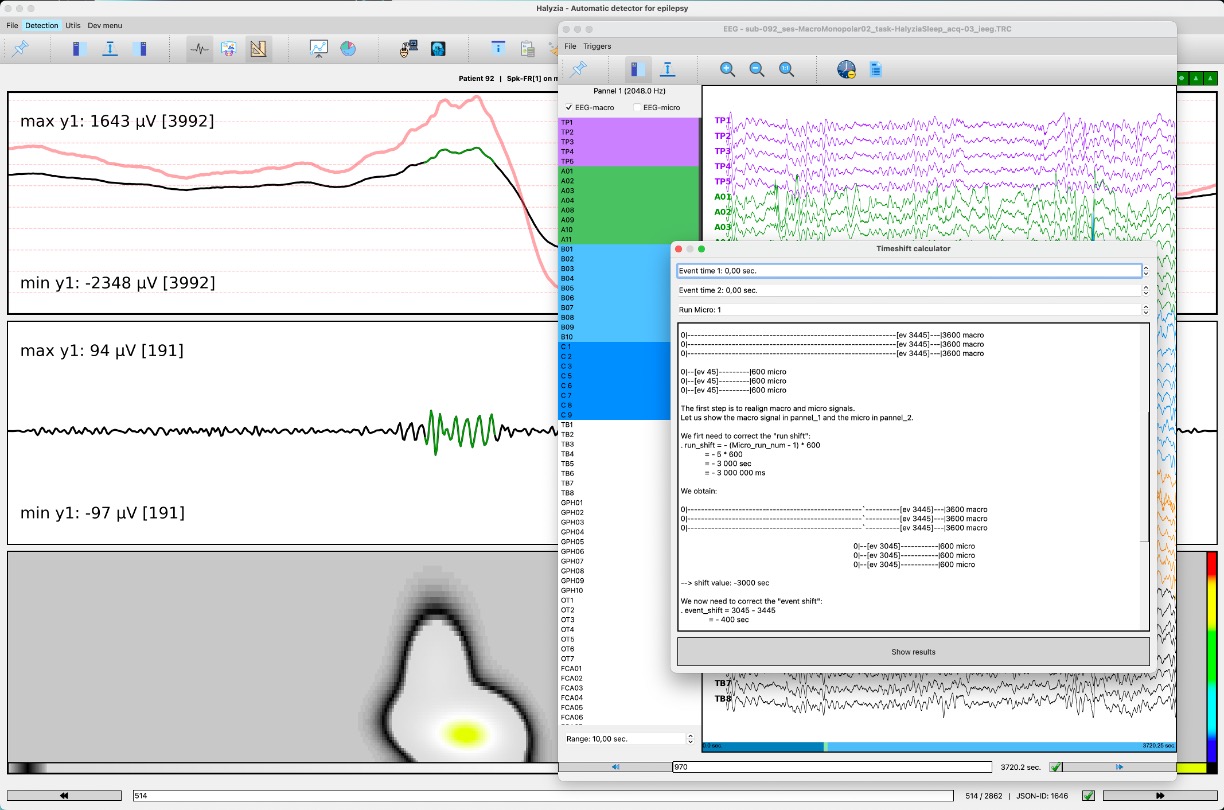Click the pie chart icon in main toolbar
The height and width of the screenshot is (810, 1224).
(x=348, y=48)
